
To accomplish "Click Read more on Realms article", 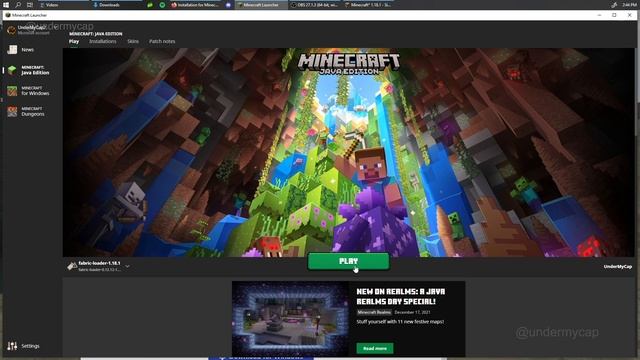I will pyautogui.click(x=375, y=348).
